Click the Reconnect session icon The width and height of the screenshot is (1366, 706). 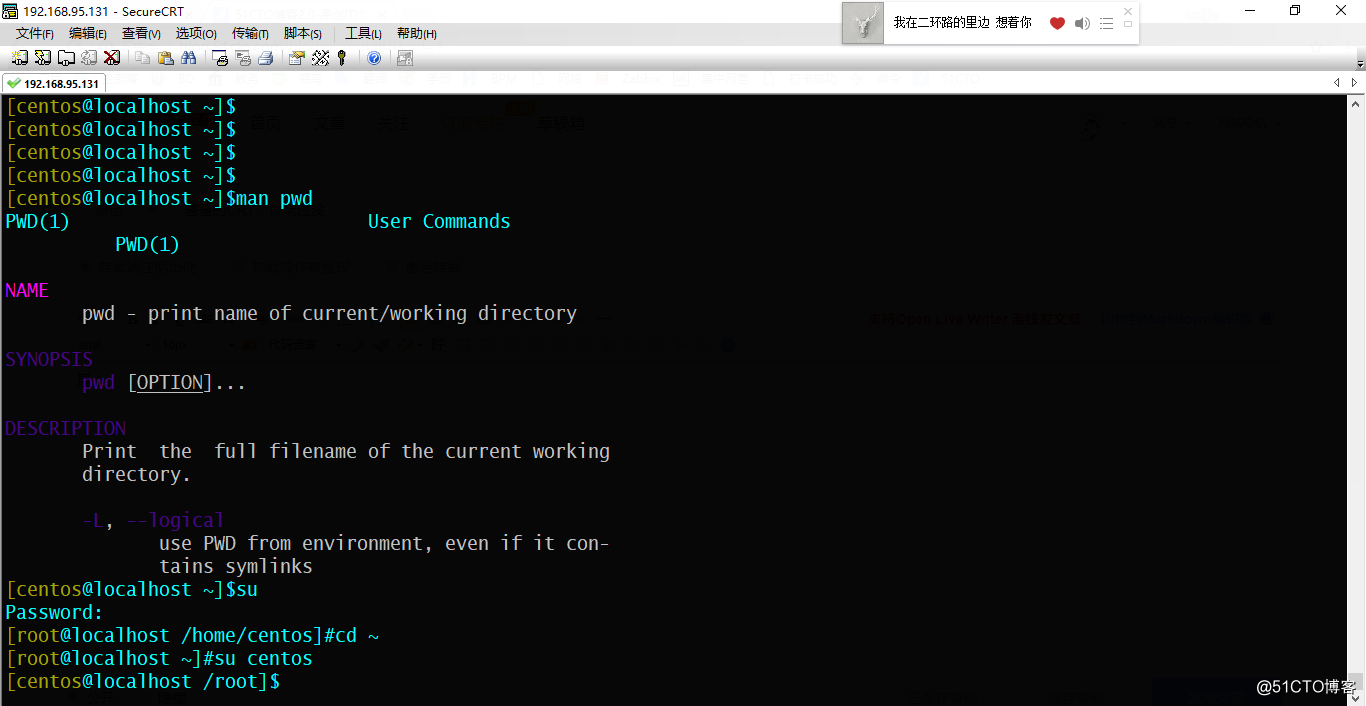[89, 58]
